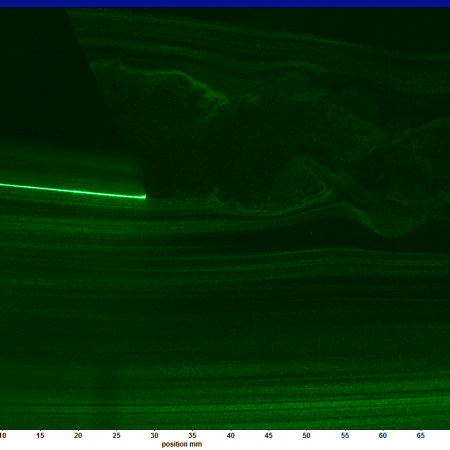
Task: Click the 45 tick label on axis
Action: (x=269, y=435)
